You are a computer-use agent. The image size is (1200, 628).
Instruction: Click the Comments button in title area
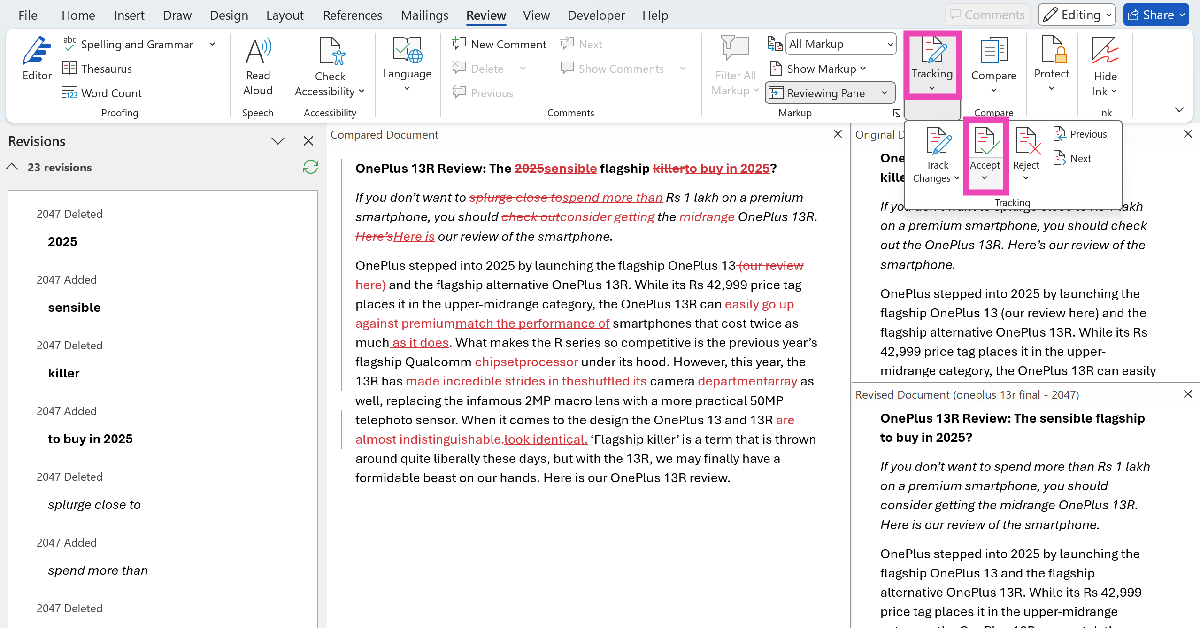(988, 14)
